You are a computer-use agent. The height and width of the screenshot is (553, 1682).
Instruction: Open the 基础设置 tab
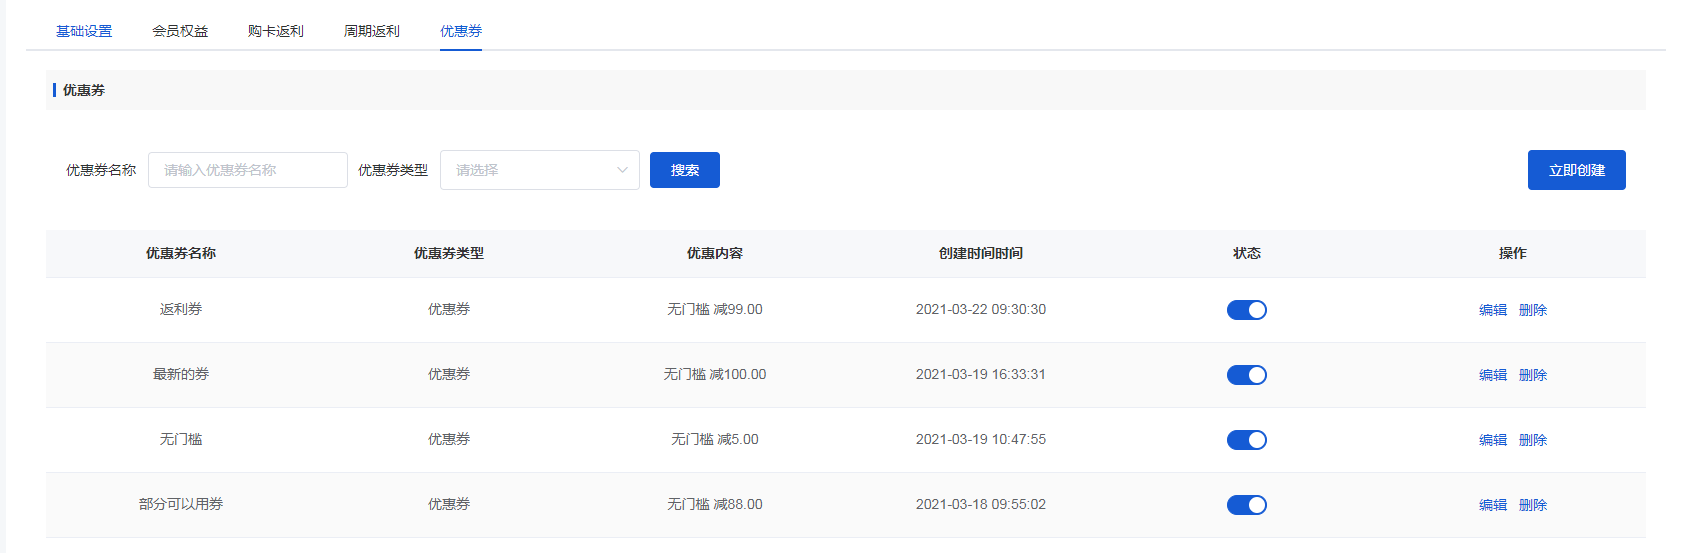point(84,31)
